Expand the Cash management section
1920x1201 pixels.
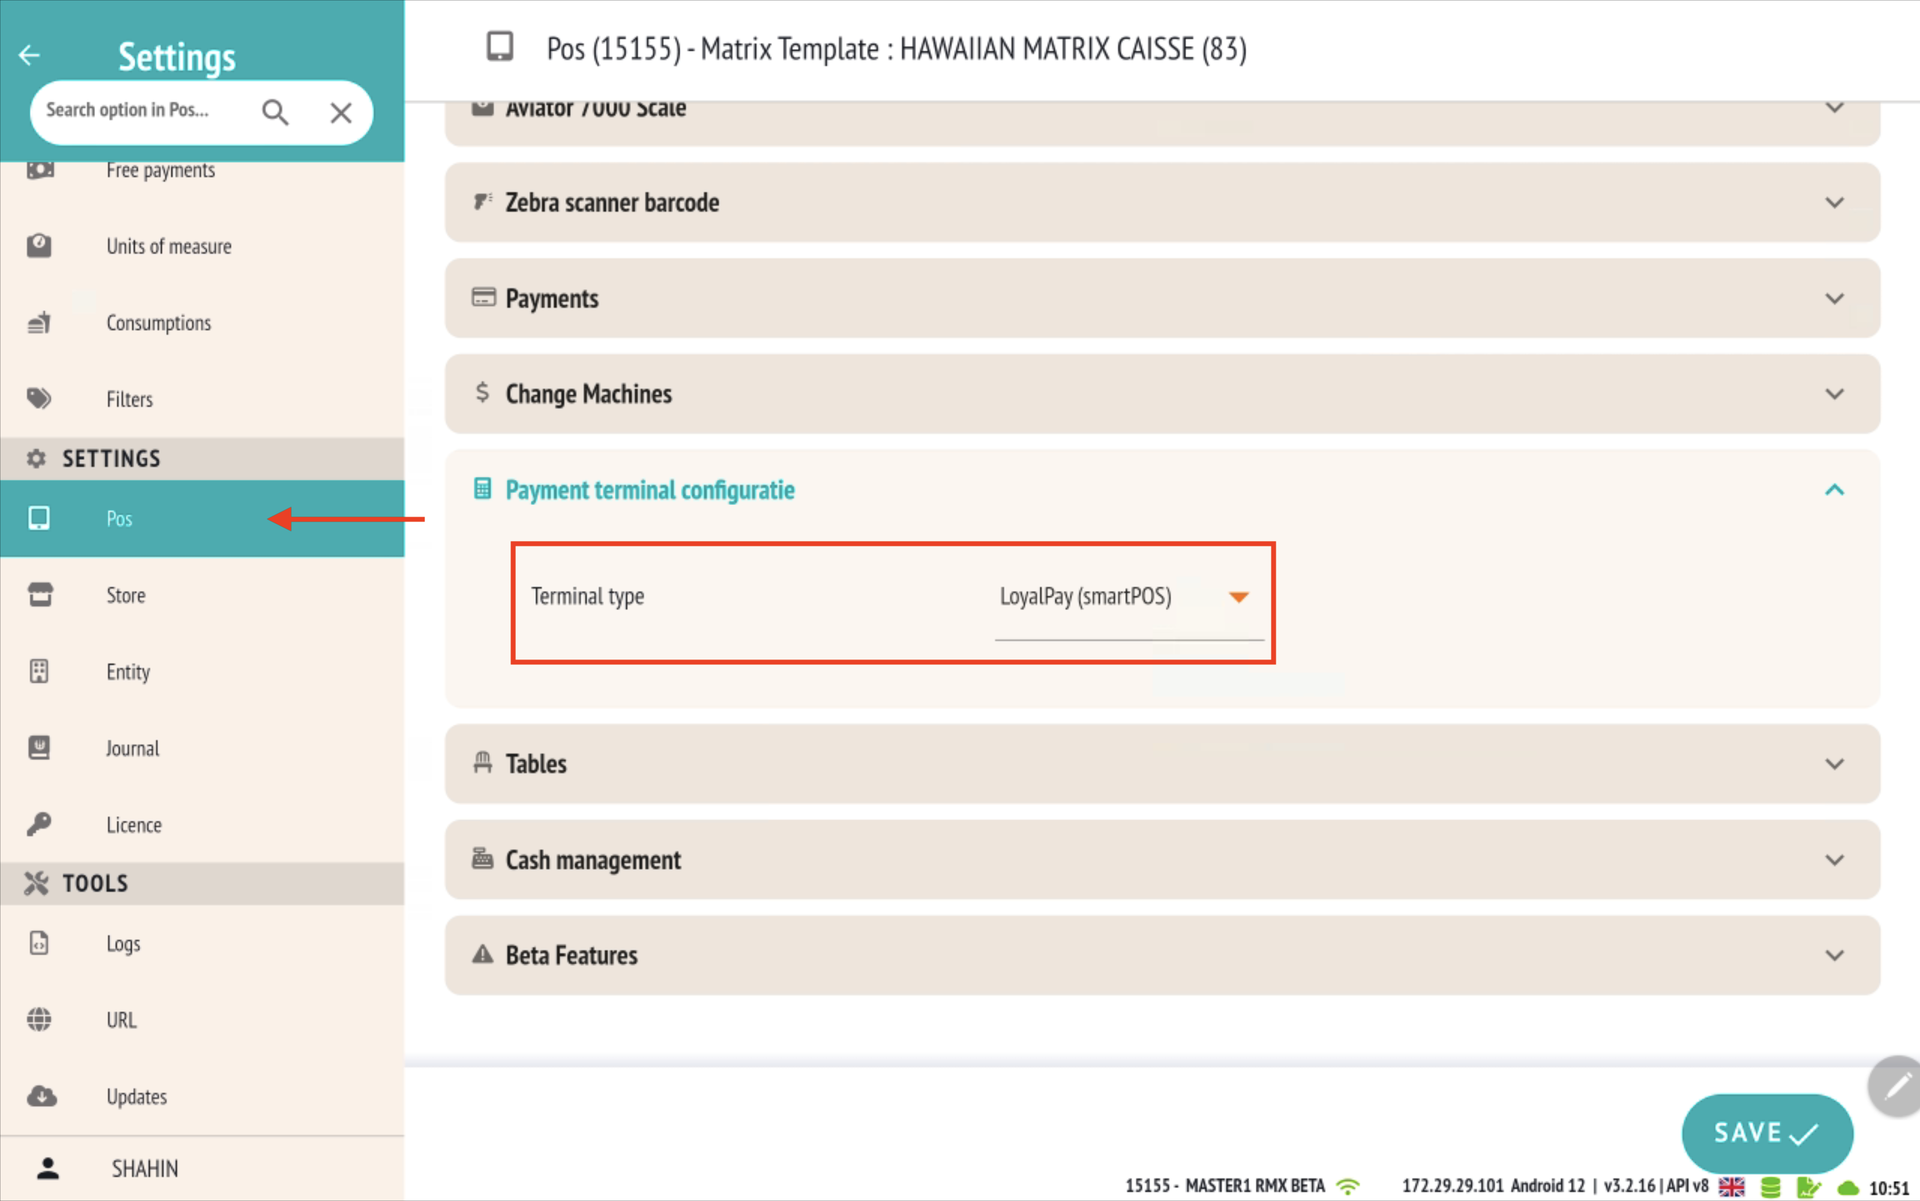click(x=1834, y=860)
